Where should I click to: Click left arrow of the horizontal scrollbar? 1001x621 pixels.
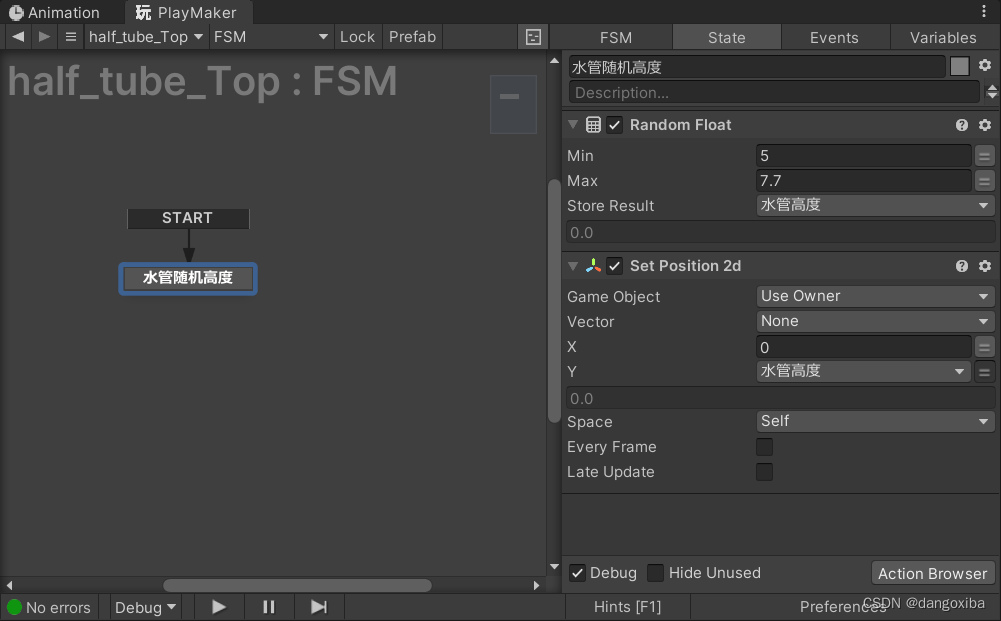point(9,585)
